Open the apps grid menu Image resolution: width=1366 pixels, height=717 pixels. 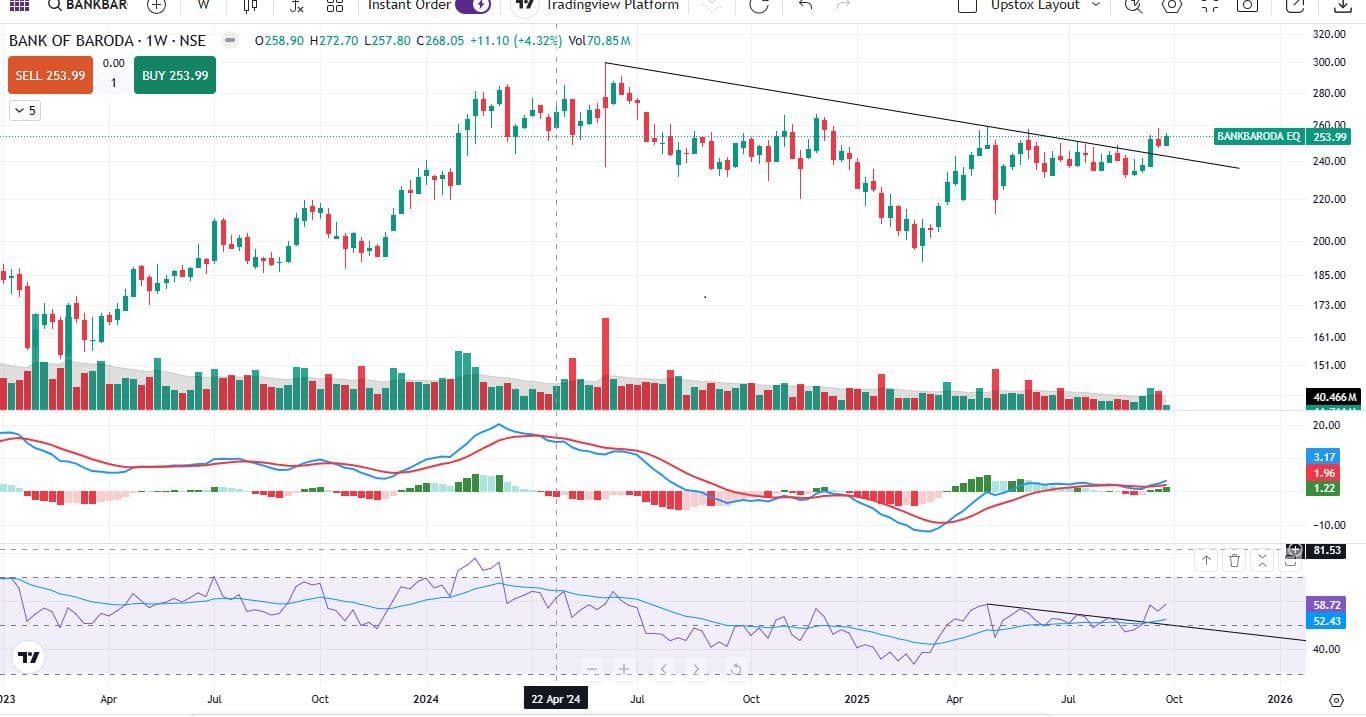coord(19,5)
